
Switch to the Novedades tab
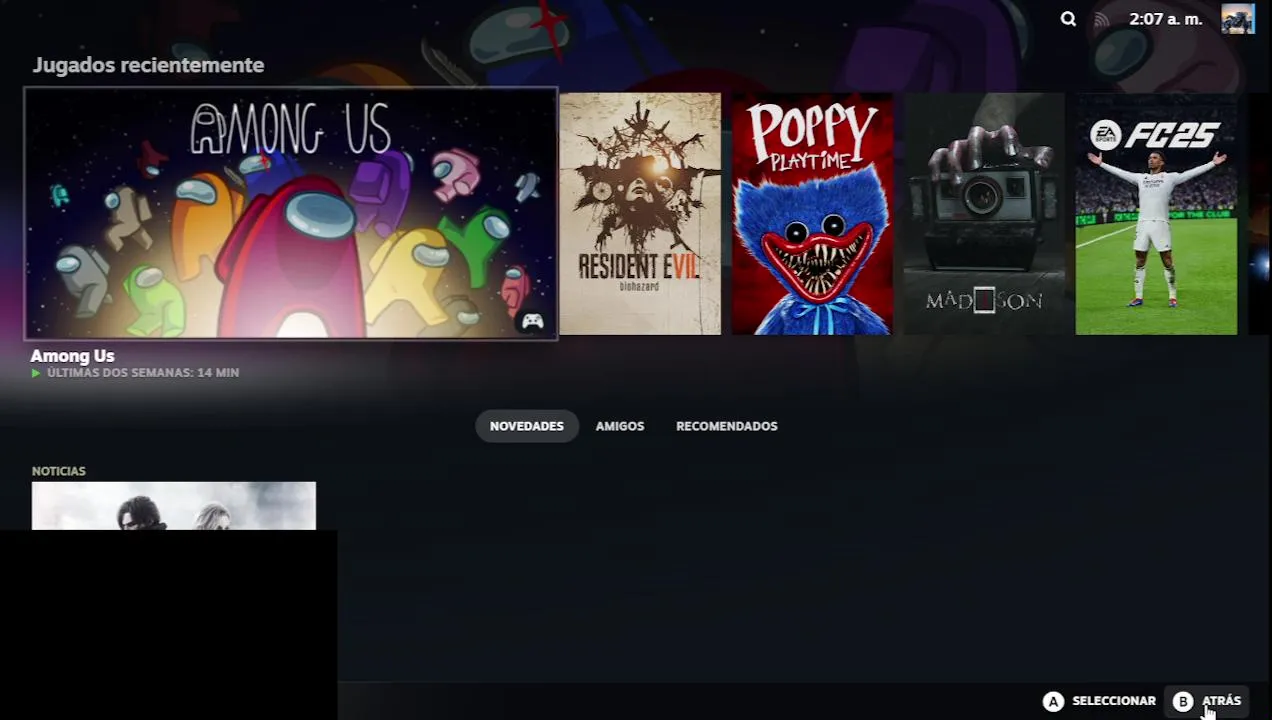pos(527,426)
